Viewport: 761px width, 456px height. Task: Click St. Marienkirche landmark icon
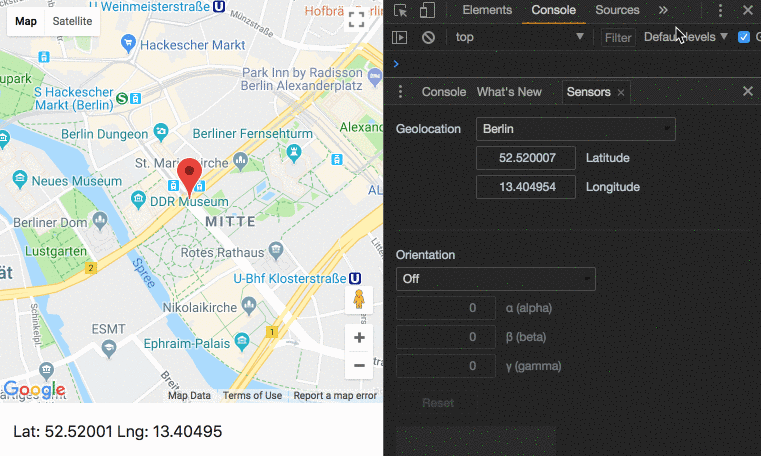(240, 161)
